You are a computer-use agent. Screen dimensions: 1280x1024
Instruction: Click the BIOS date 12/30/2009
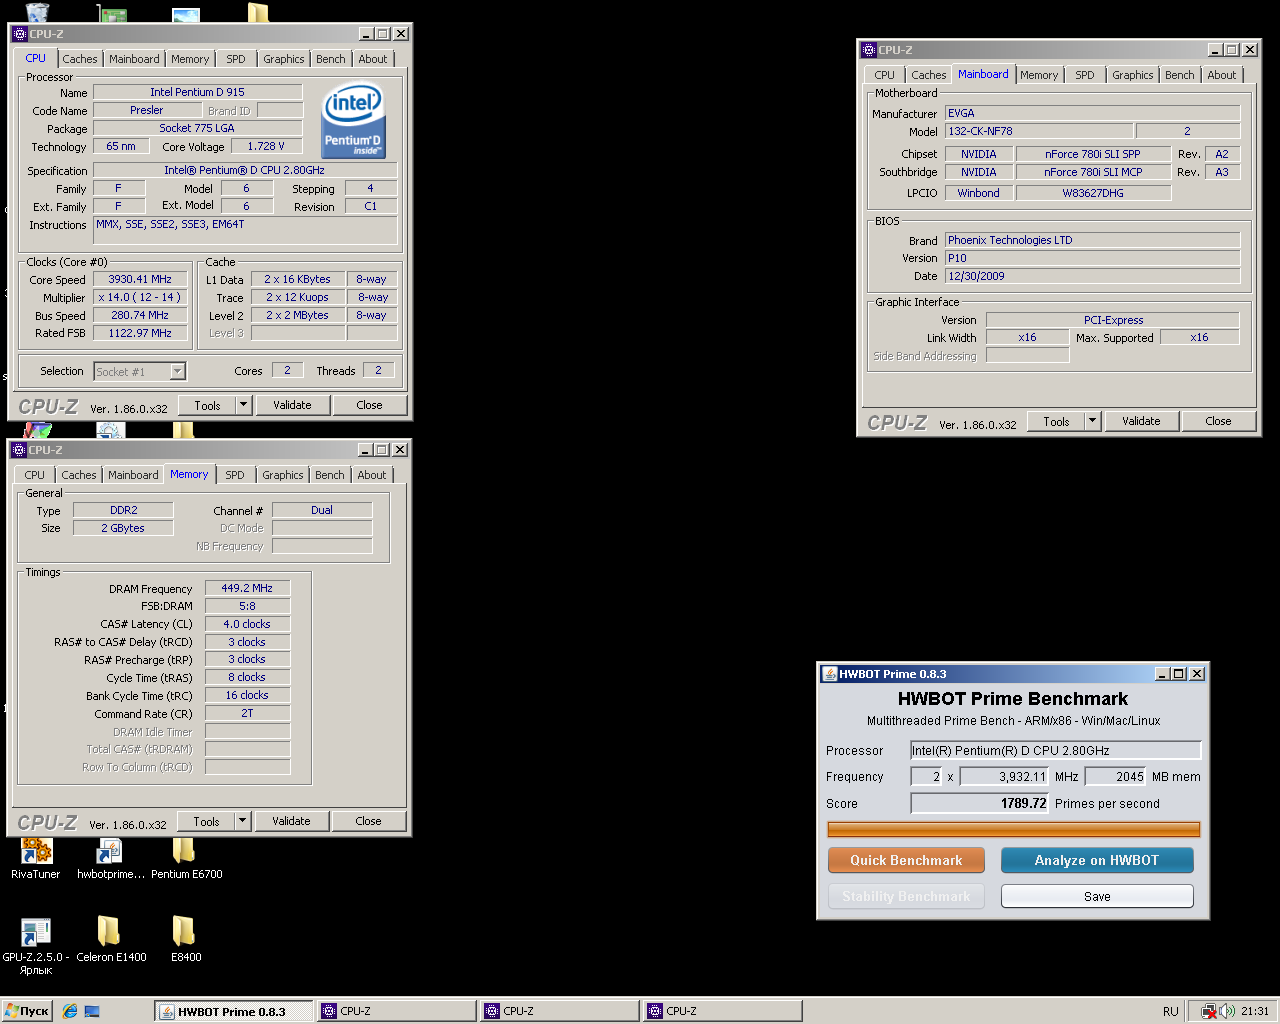[x=1093, y=276]
